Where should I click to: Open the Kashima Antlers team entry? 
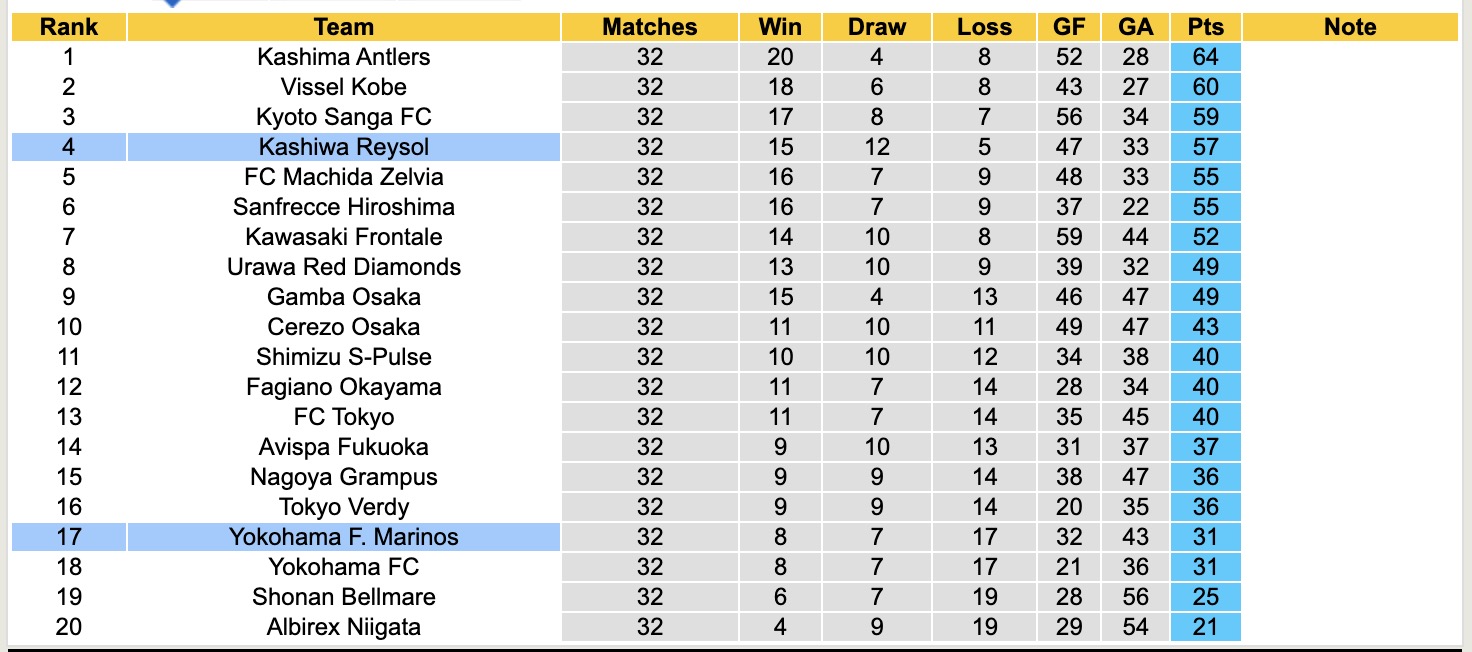point(343,57)
